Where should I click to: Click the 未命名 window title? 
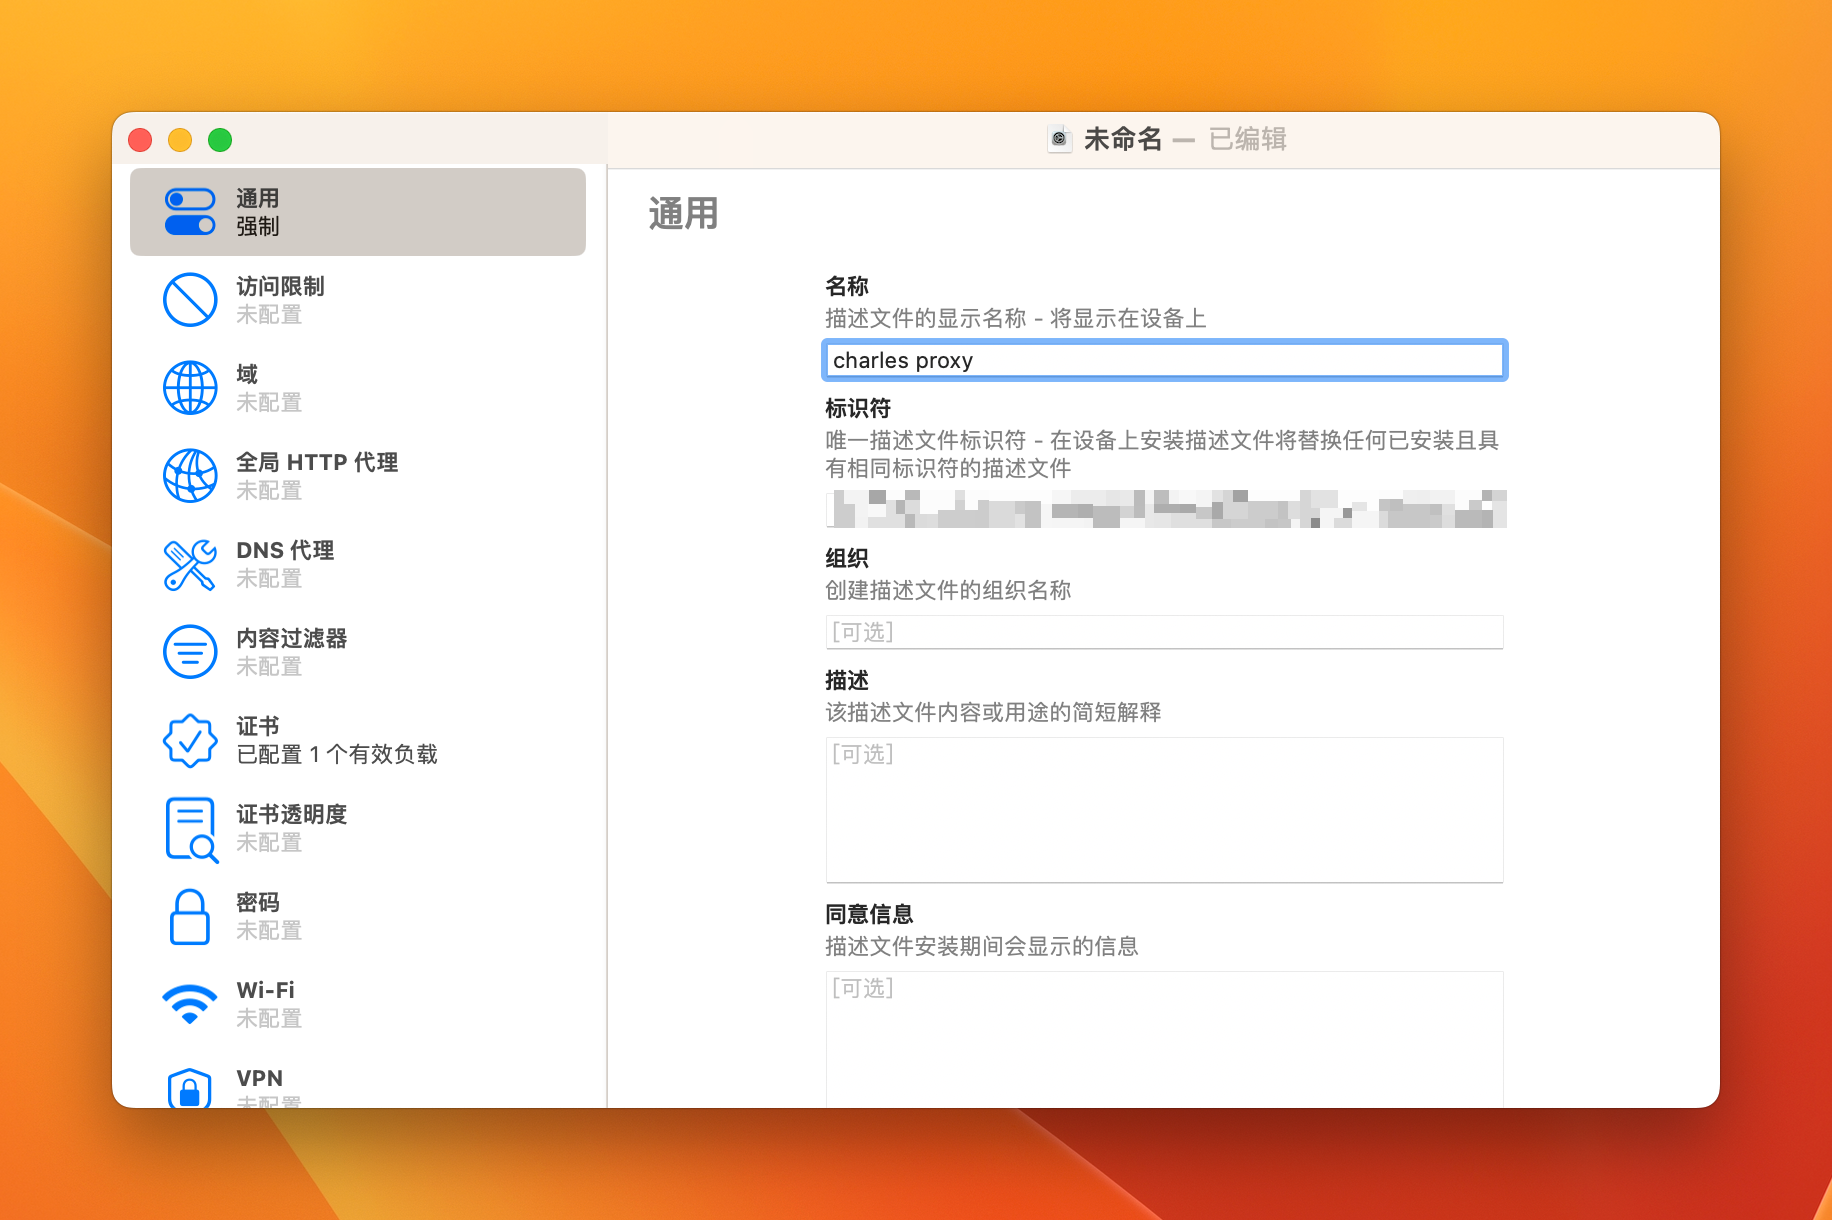coord(1123,140)
